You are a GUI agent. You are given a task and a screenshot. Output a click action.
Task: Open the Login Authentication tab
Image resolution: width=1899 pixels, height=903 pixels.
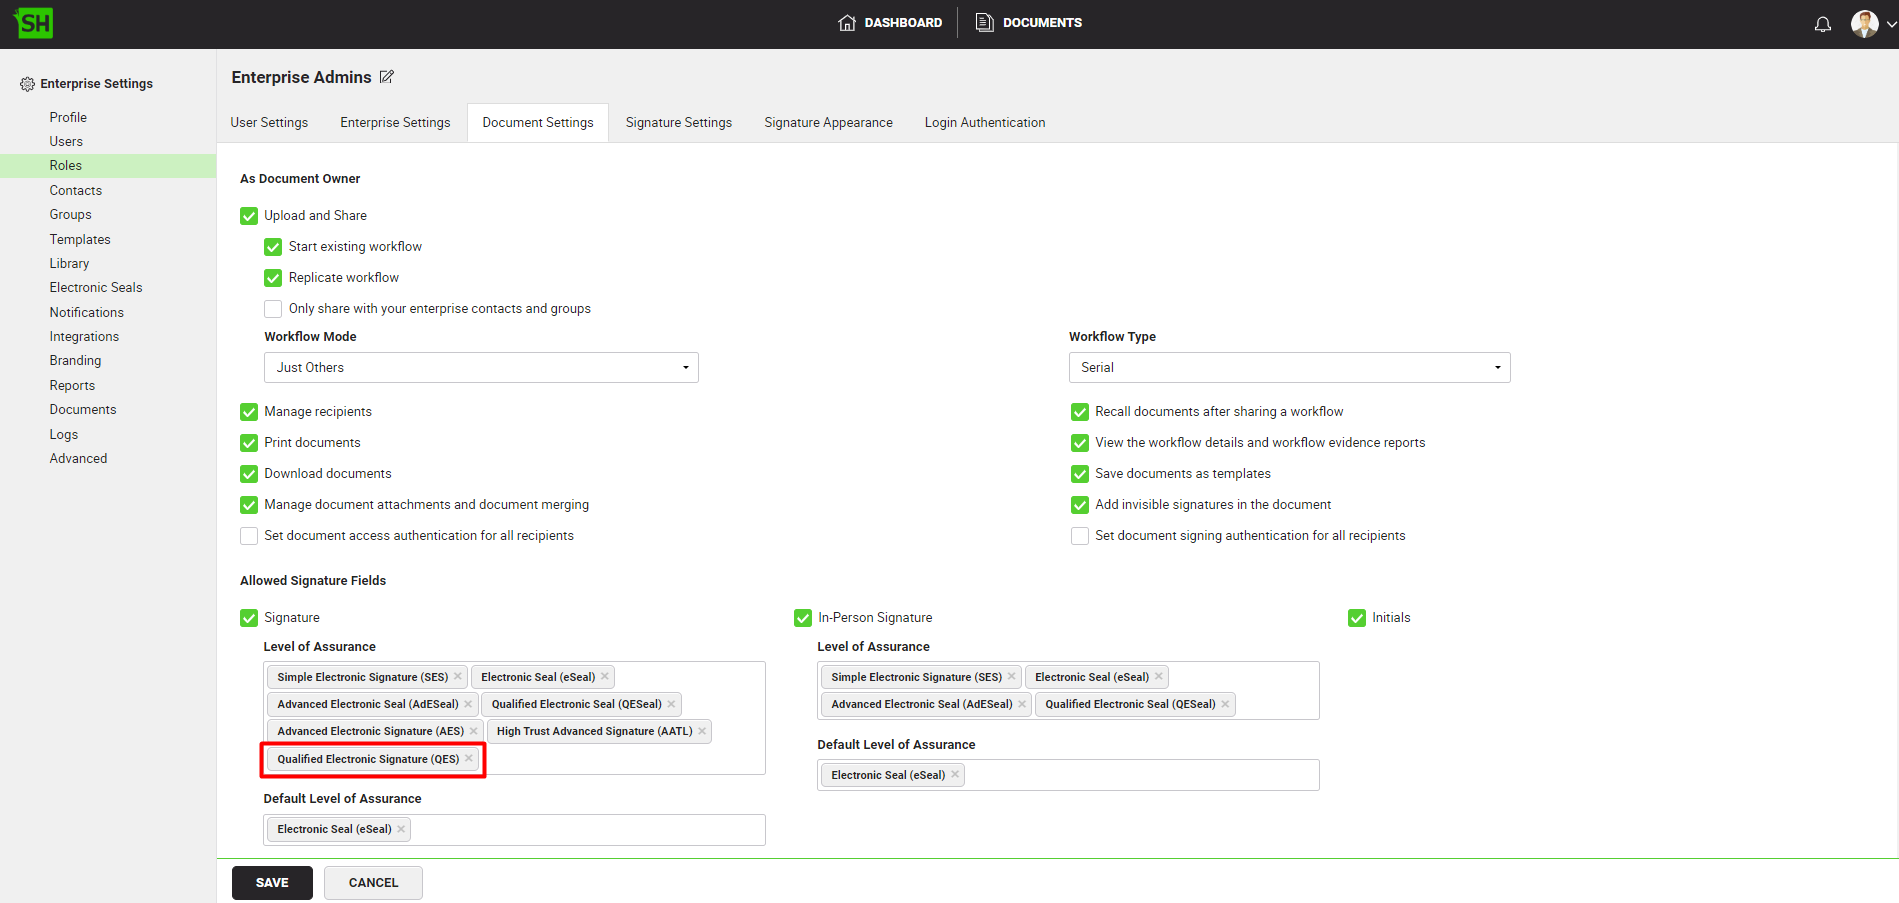point(984,123)
